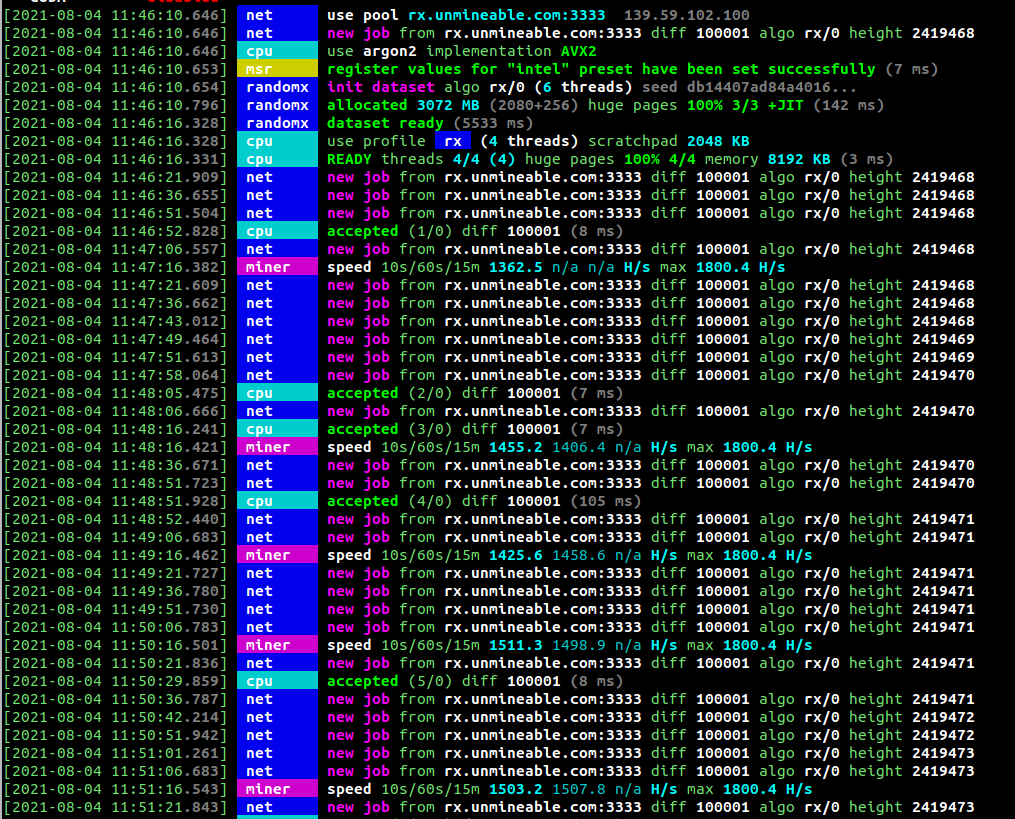Click the blue net tag at 11:49:36.780
The image size is (1015, 819).
click(277, 591)
